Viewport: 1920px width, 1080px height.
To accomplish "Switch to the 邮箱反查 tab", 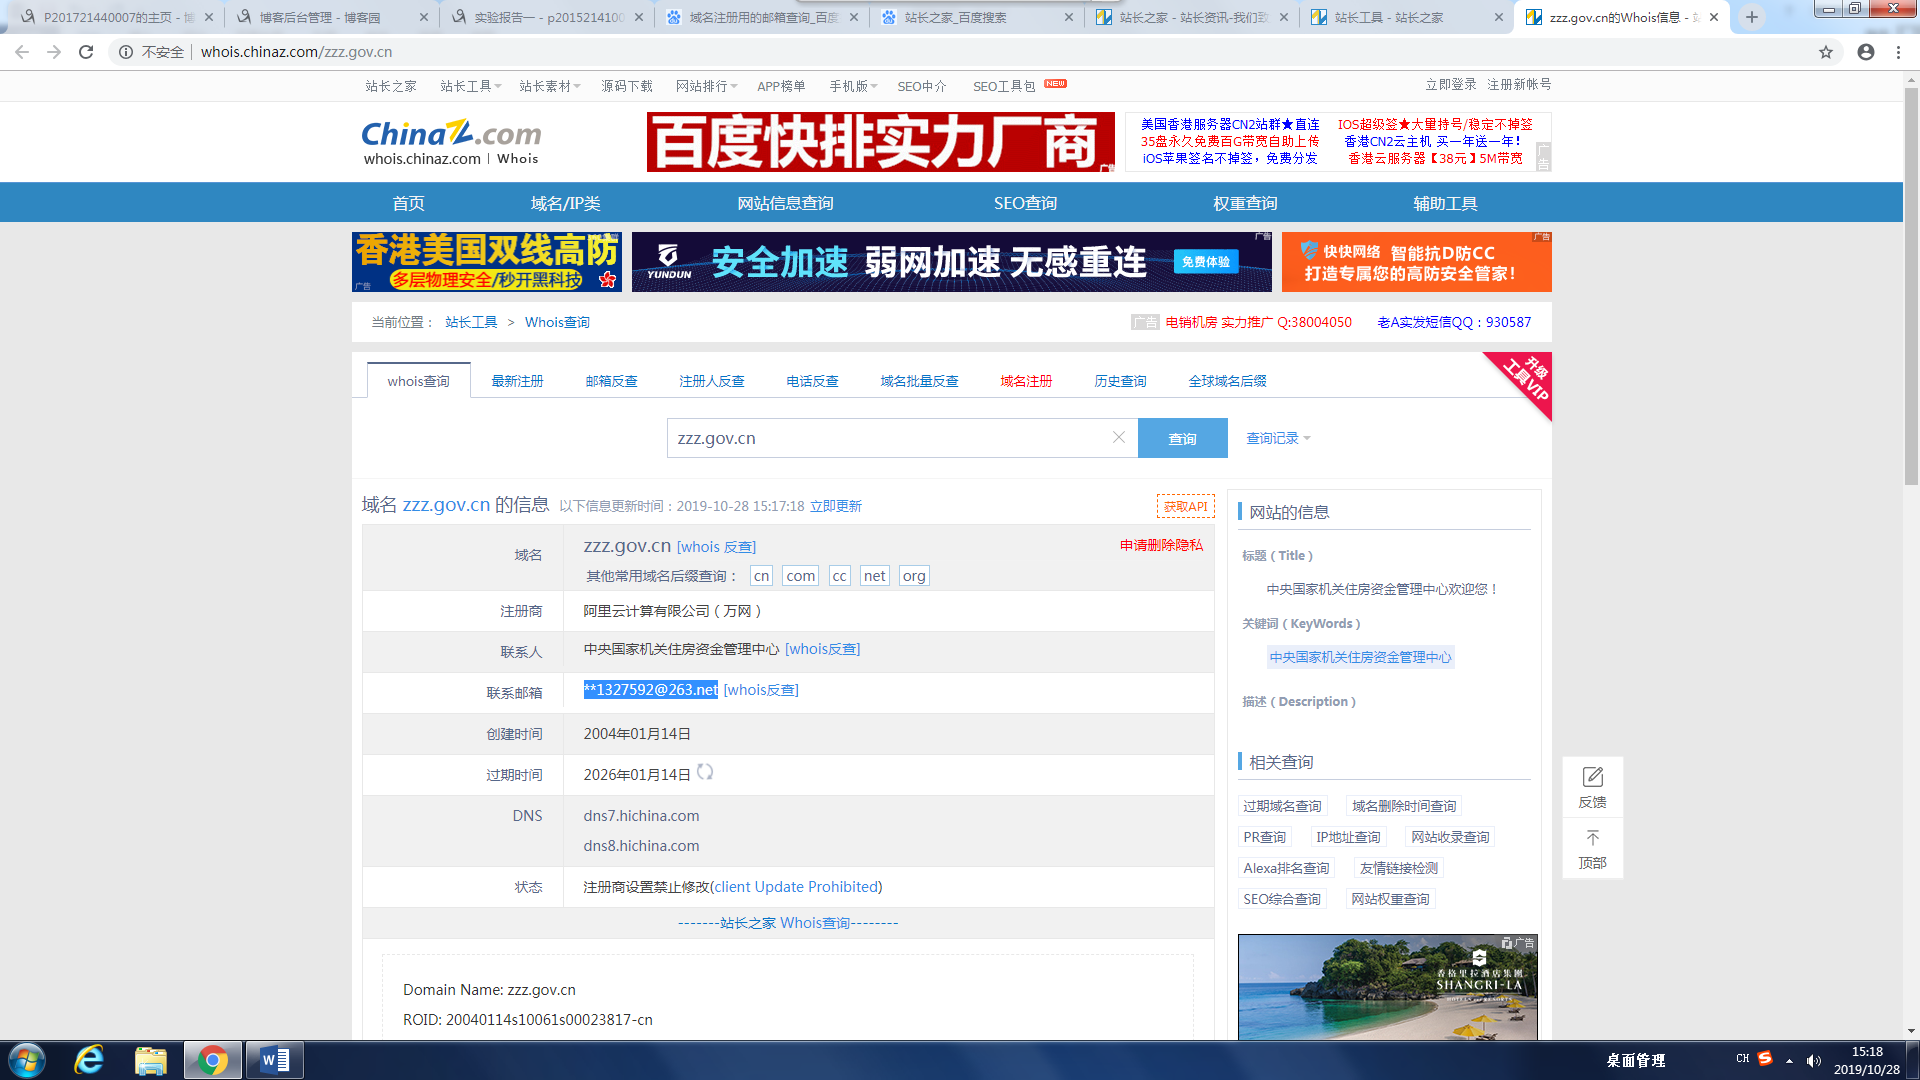I will pyautogui.click(x=611, y=381).
